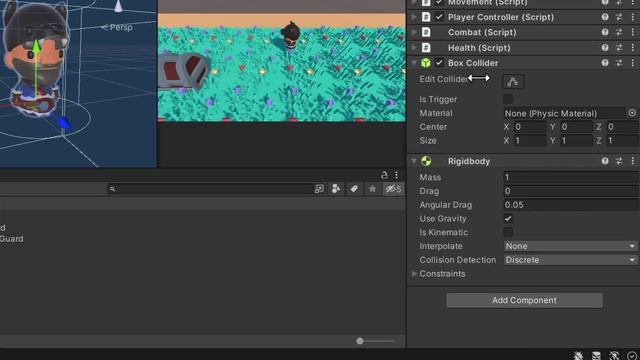The width and height of the screenshot is (640, 360).
Task: Click the treasure chest in Game view
Action: 183,72
